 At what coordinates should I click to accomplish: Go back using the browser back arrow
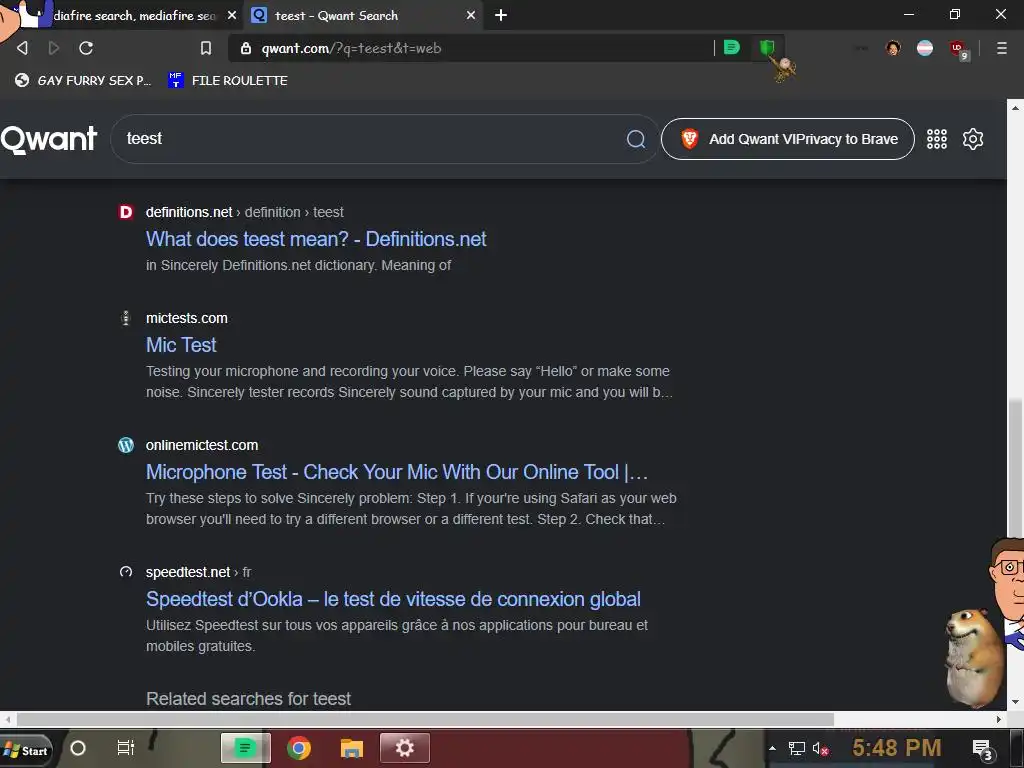pyautogui.click(x=22, y=48)
